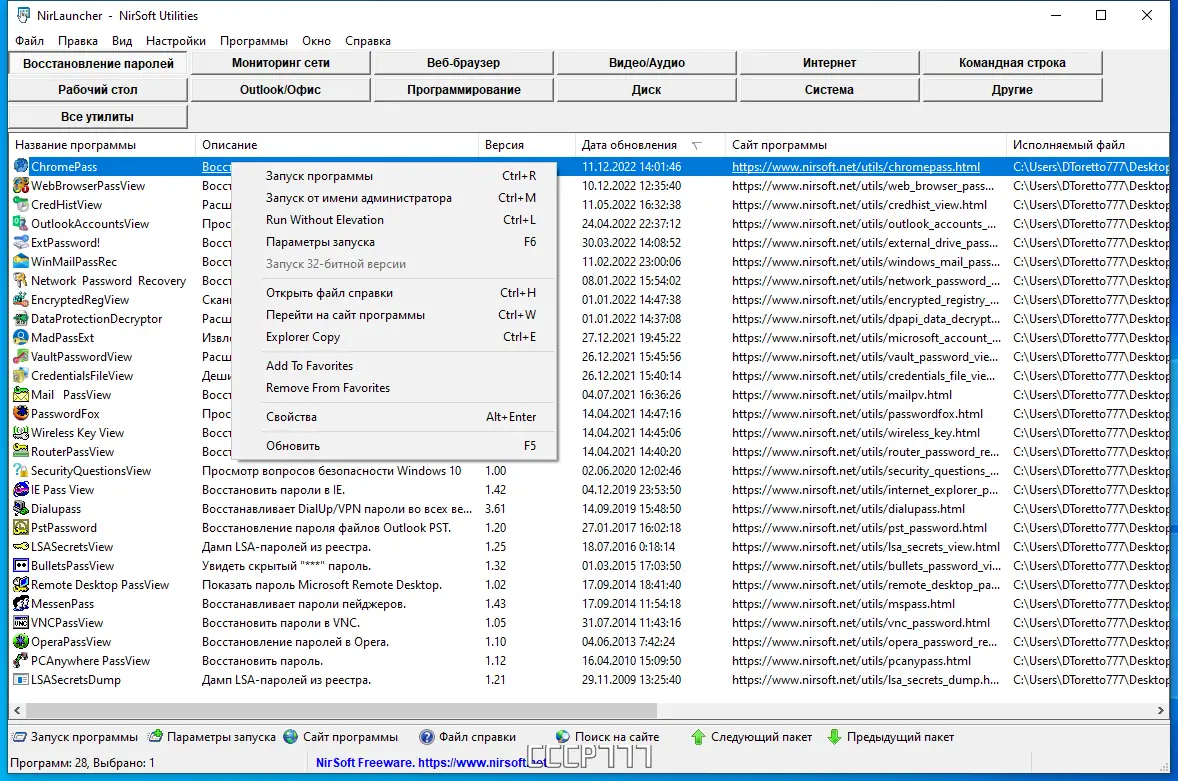The width and height of the screenshot is (1178, 781).
Task: Click the horizontal scrollbar thumb
Action: coord(341,710)
